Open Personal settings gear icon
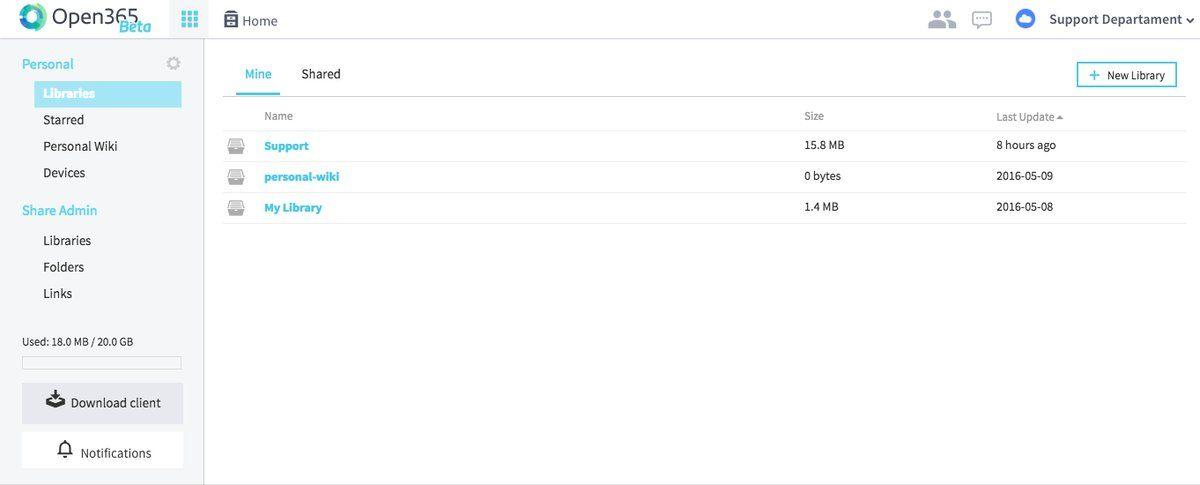The height and width of the screenshot is (485, 1200). pyautogui.click(x=173, y=63)
